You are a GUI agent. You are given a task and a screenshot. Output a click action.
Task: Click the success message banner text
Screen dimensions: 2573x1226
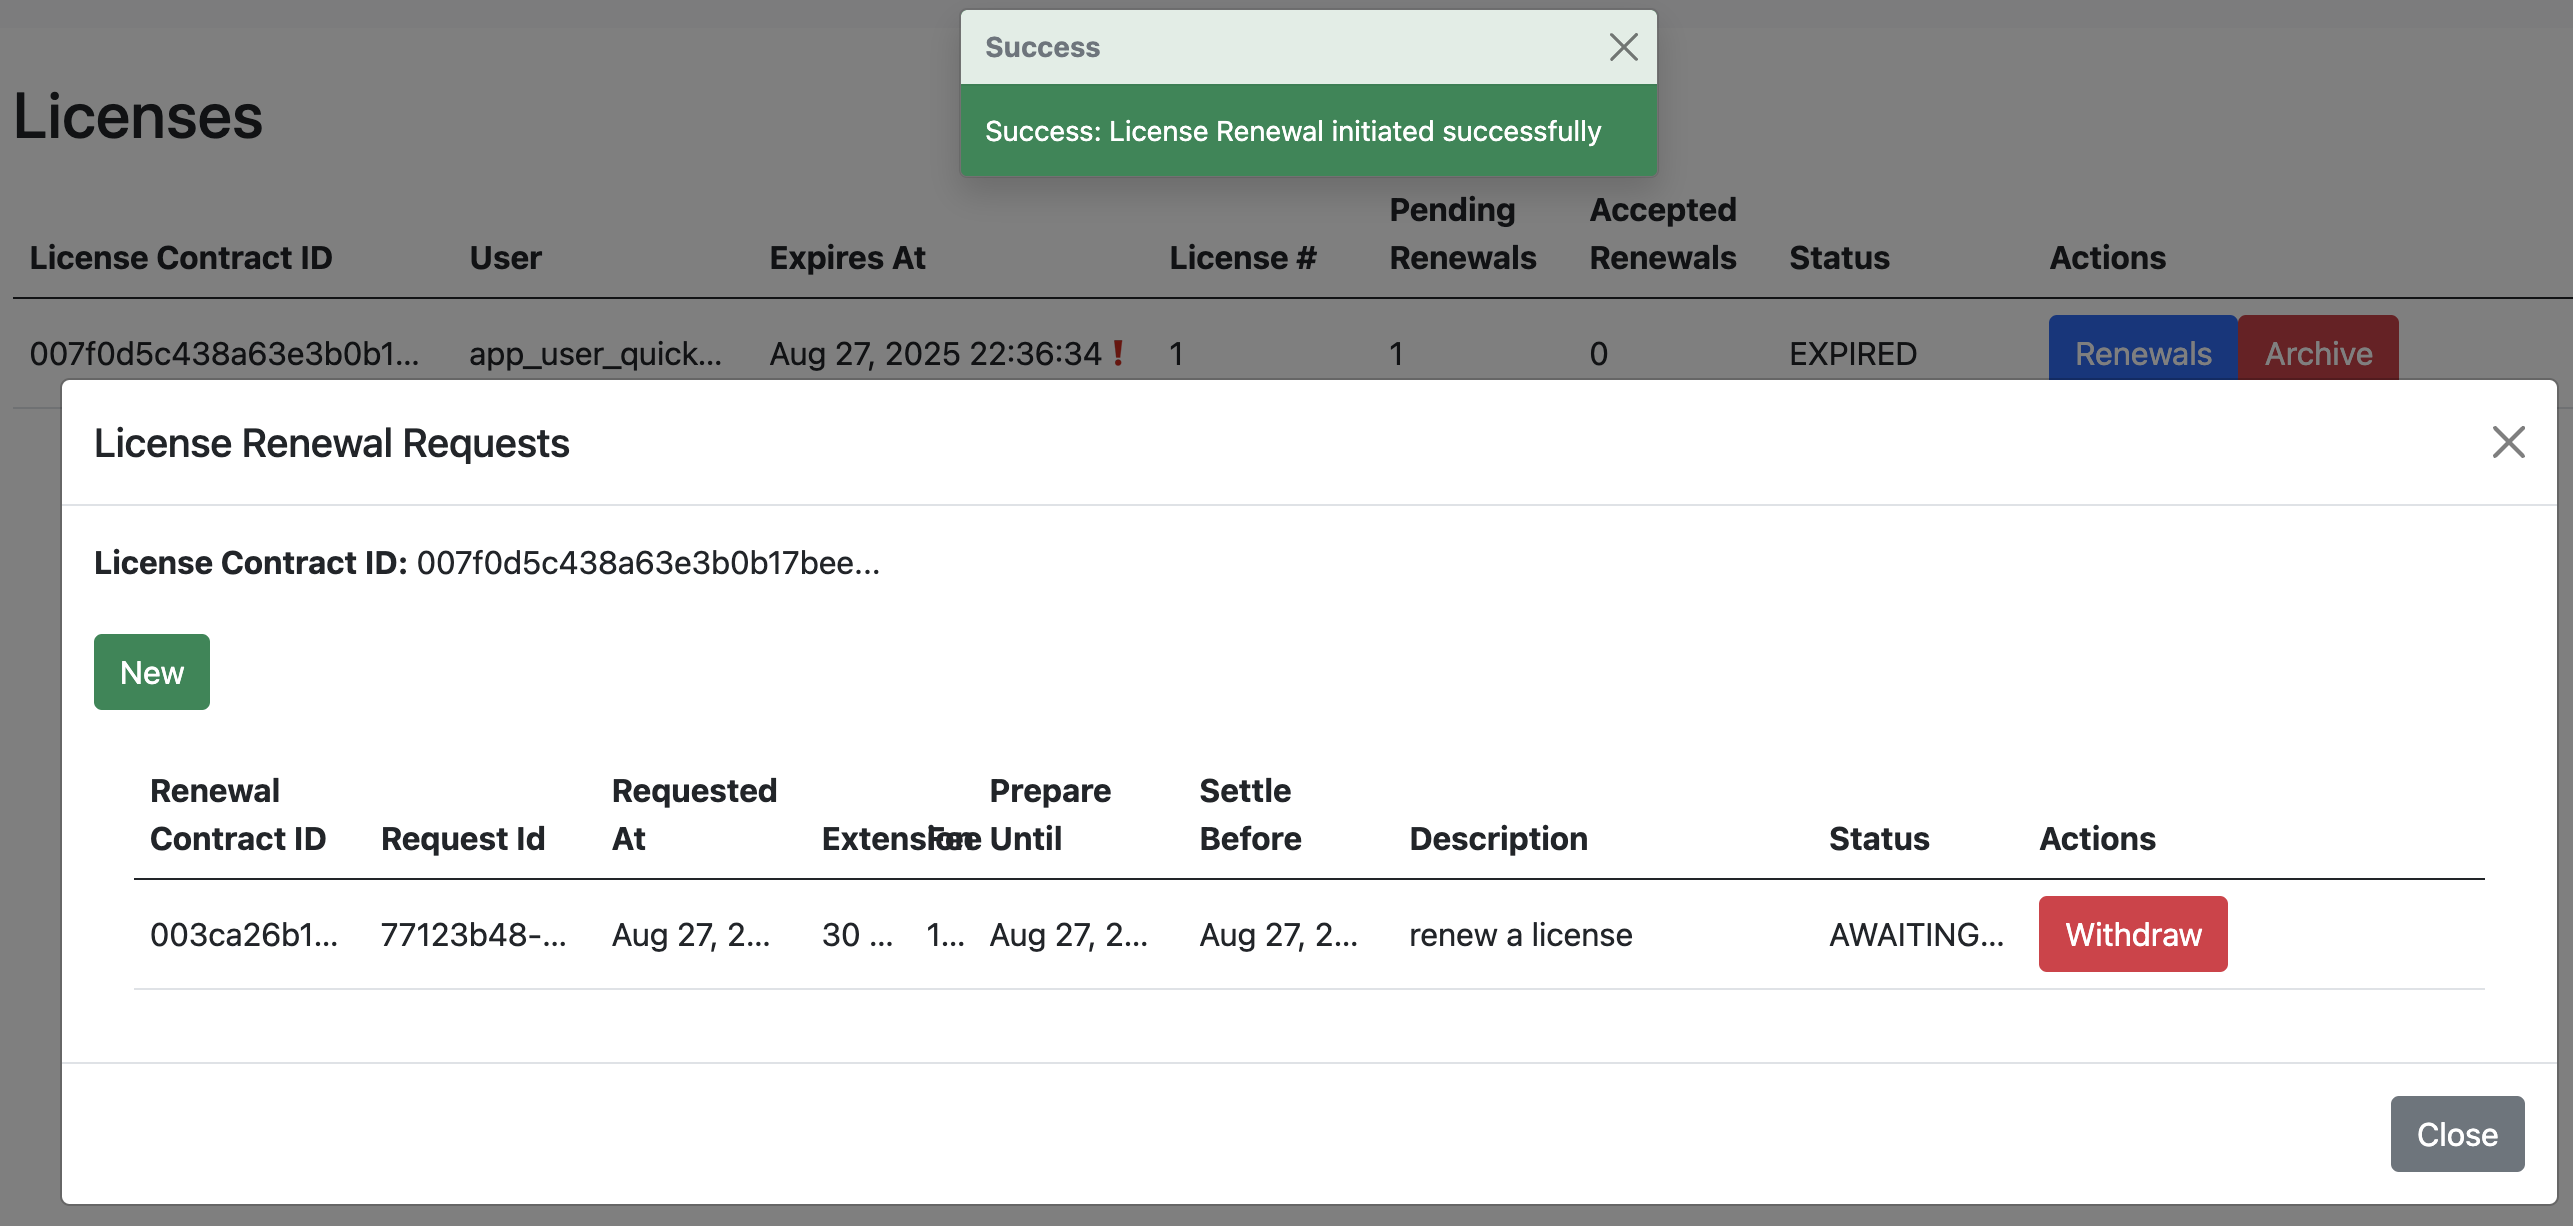[x=1292, y=131]
